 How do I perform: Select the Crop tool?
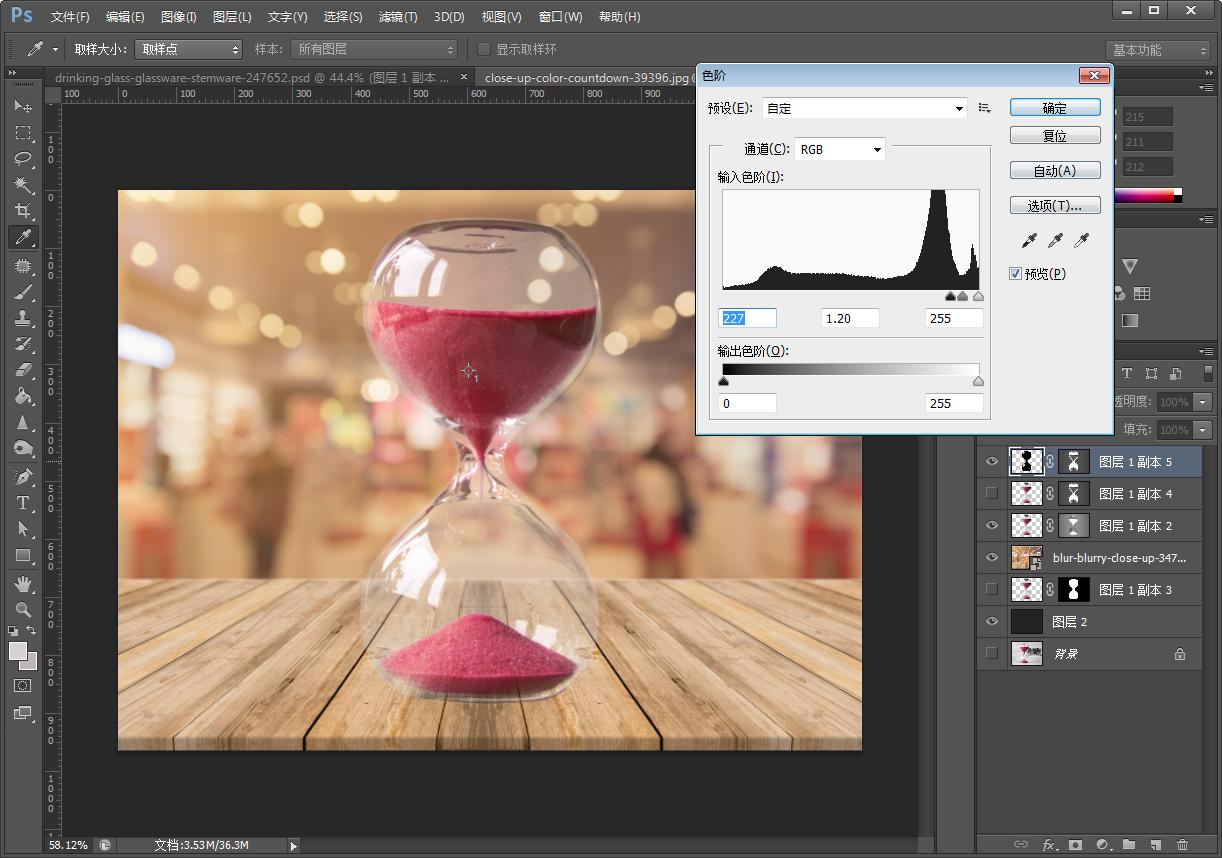click(23, 211)
